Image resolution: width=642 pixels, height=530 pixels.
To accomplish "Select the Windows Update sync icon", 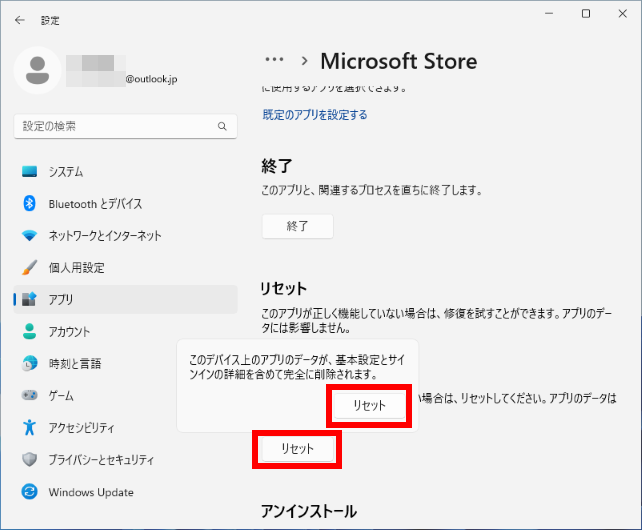I will 29,491.
